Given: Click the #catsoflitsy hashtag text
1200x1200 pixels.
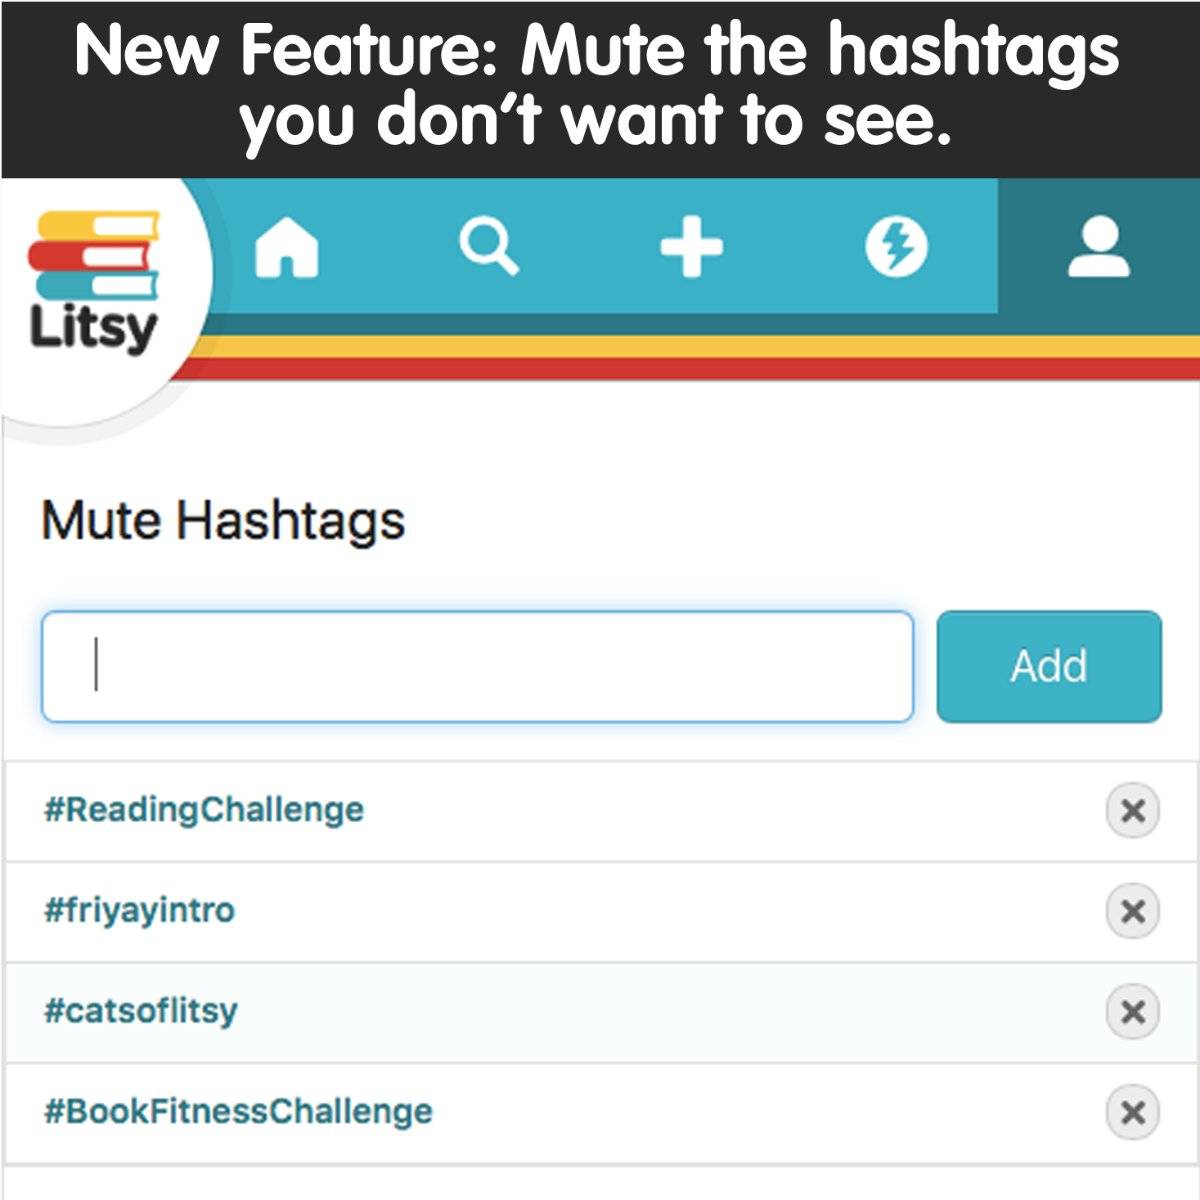Looking at the screenshot, I should [141, 1010].
